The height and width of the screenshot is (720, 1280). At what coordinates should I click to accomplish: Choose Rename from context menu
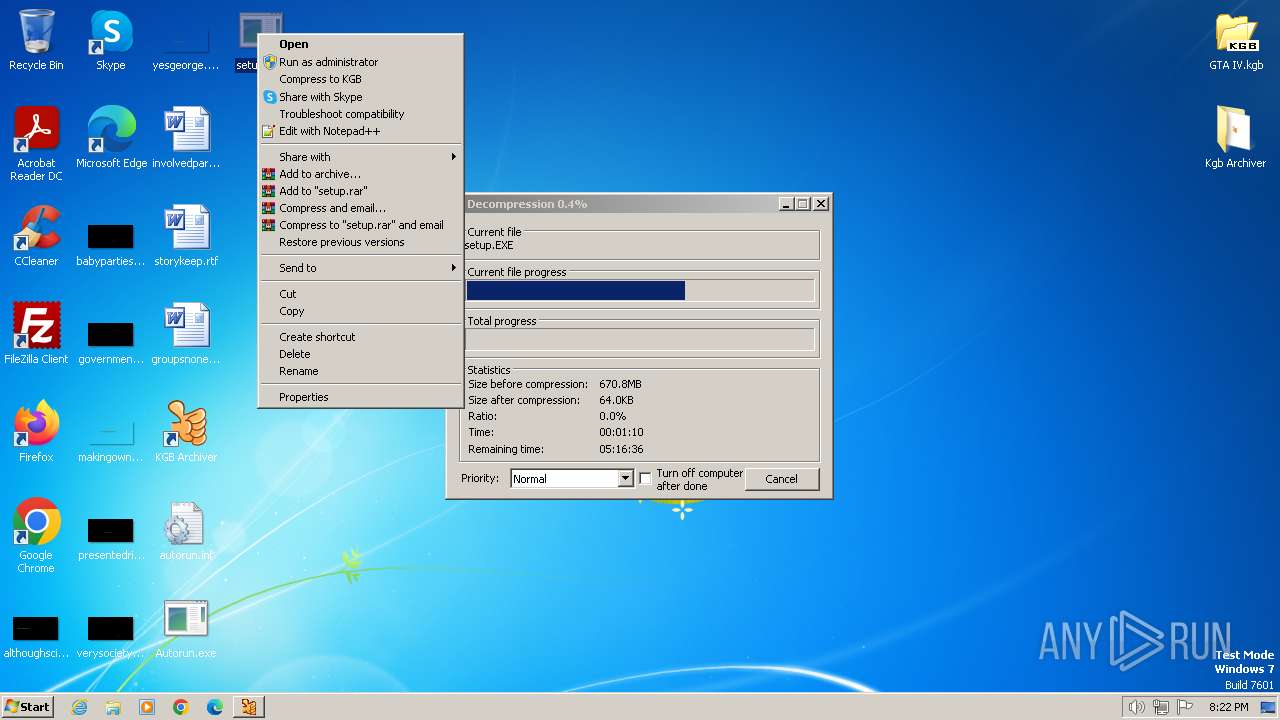click(x=361, y=371)
